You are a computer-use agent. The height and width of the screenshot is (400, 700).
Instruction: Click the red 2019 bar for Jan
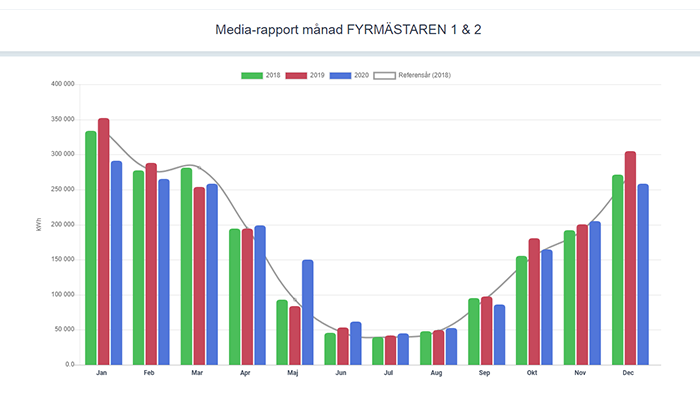[x=104, y=242]
